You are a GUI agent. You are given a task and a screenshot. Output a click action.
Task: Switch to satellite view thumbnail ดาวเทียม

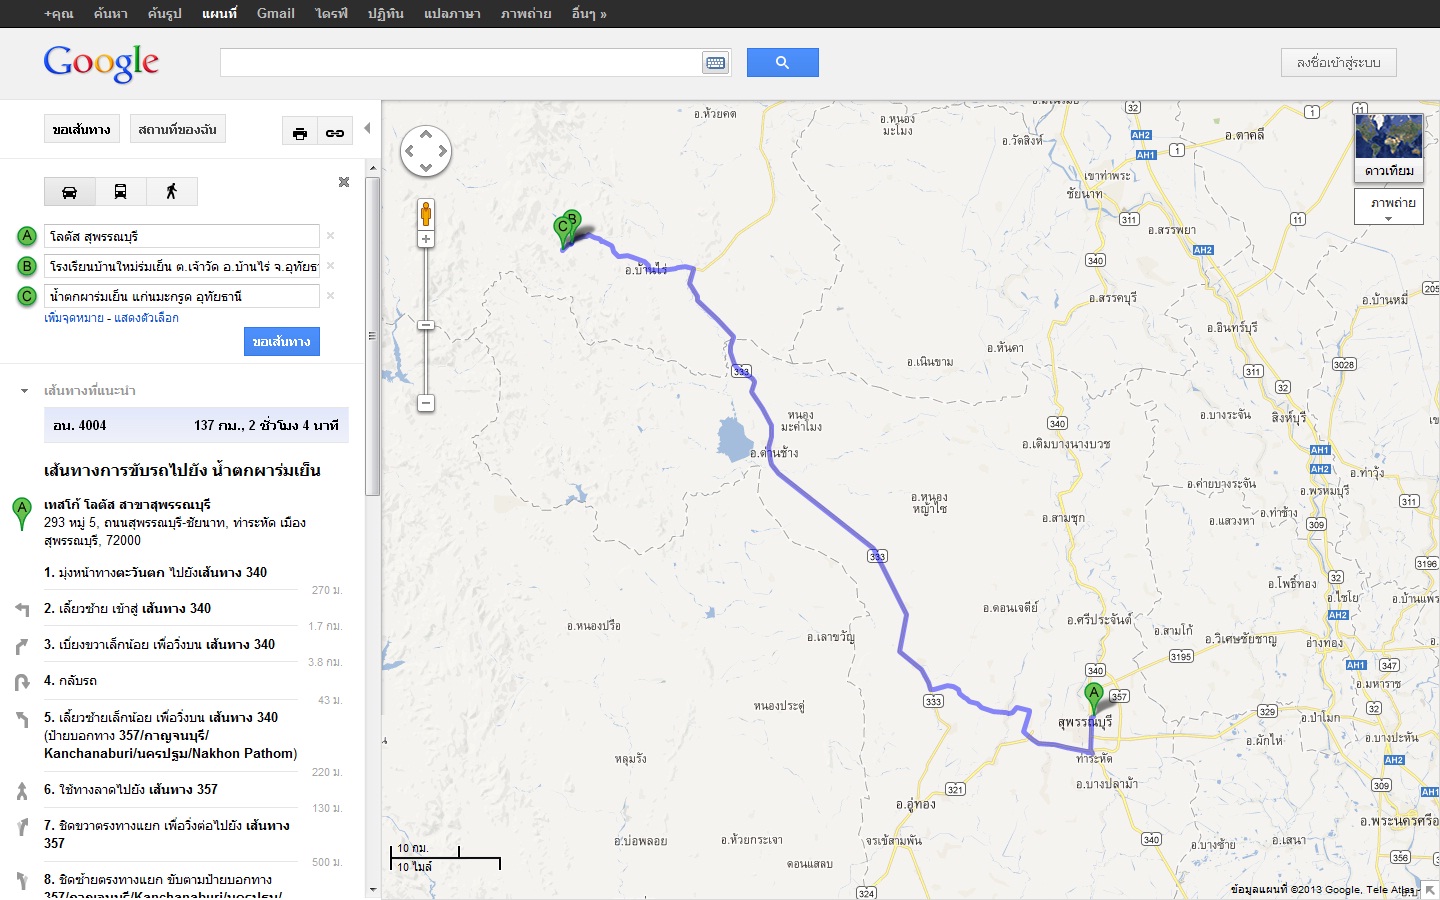pos(1388,146)
